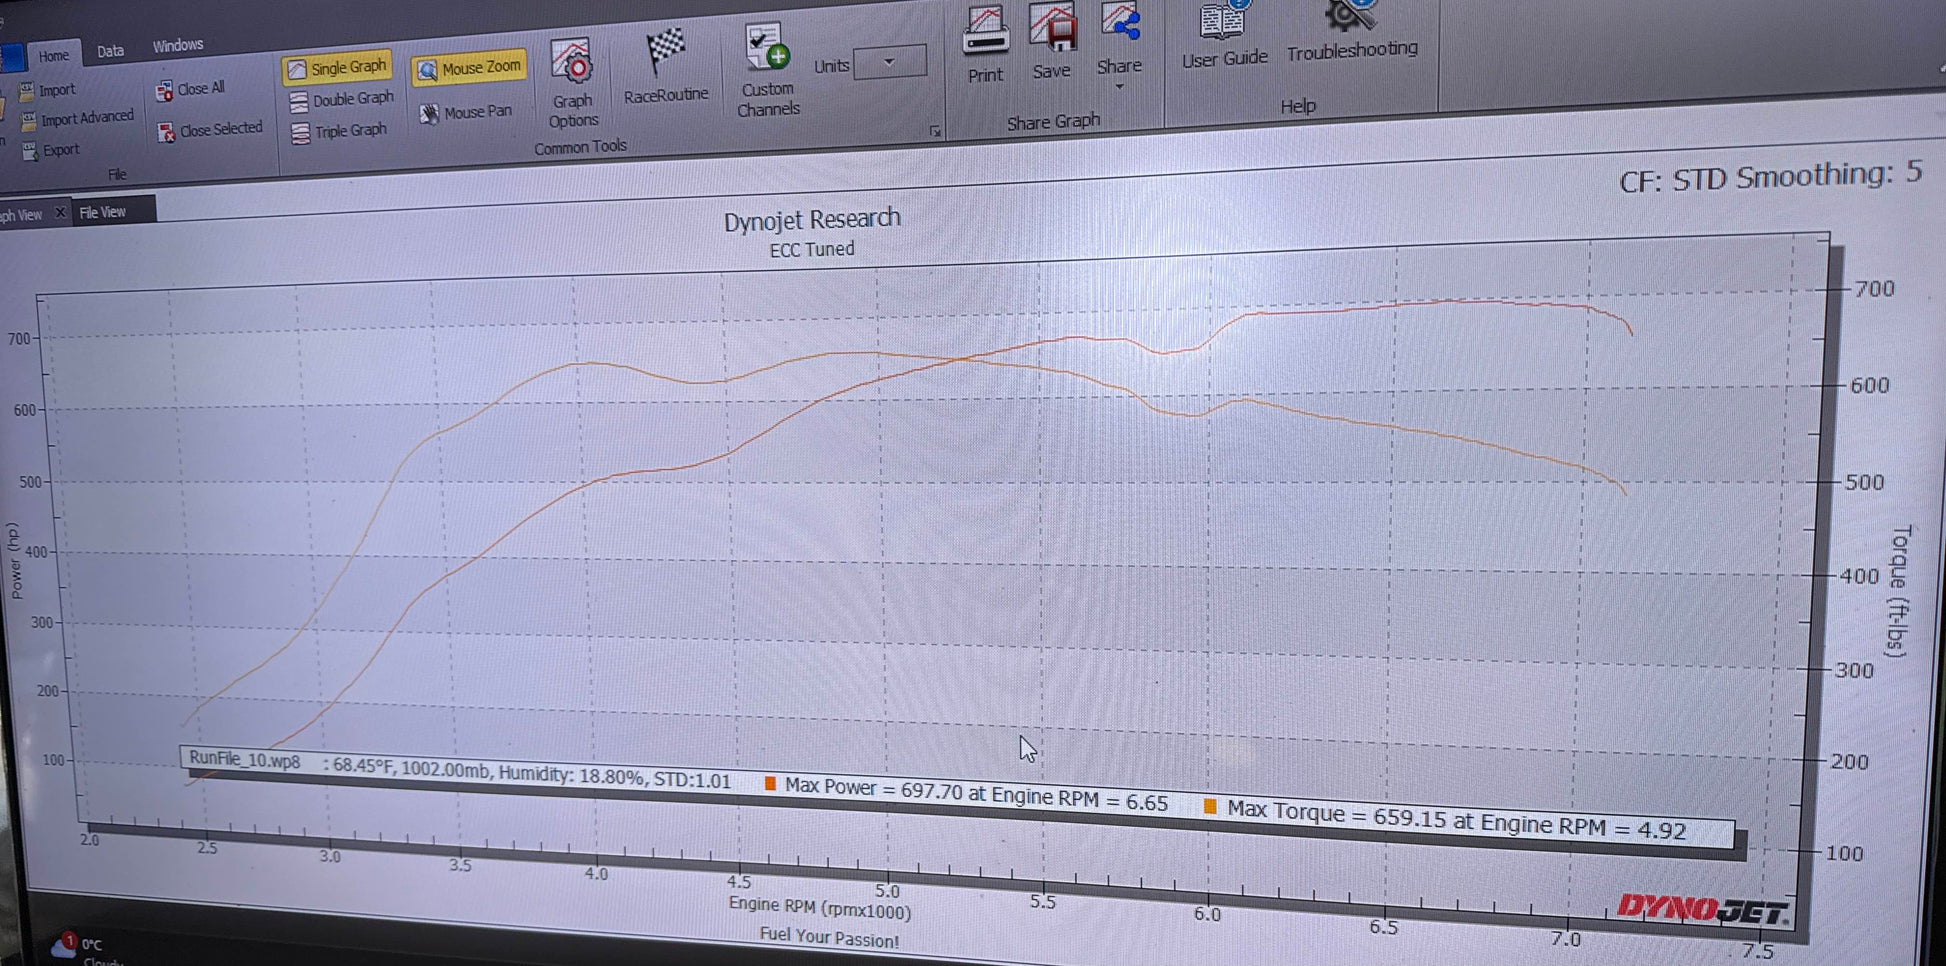
Task: Open Troubleshooting help
Action: (1351, 32)
